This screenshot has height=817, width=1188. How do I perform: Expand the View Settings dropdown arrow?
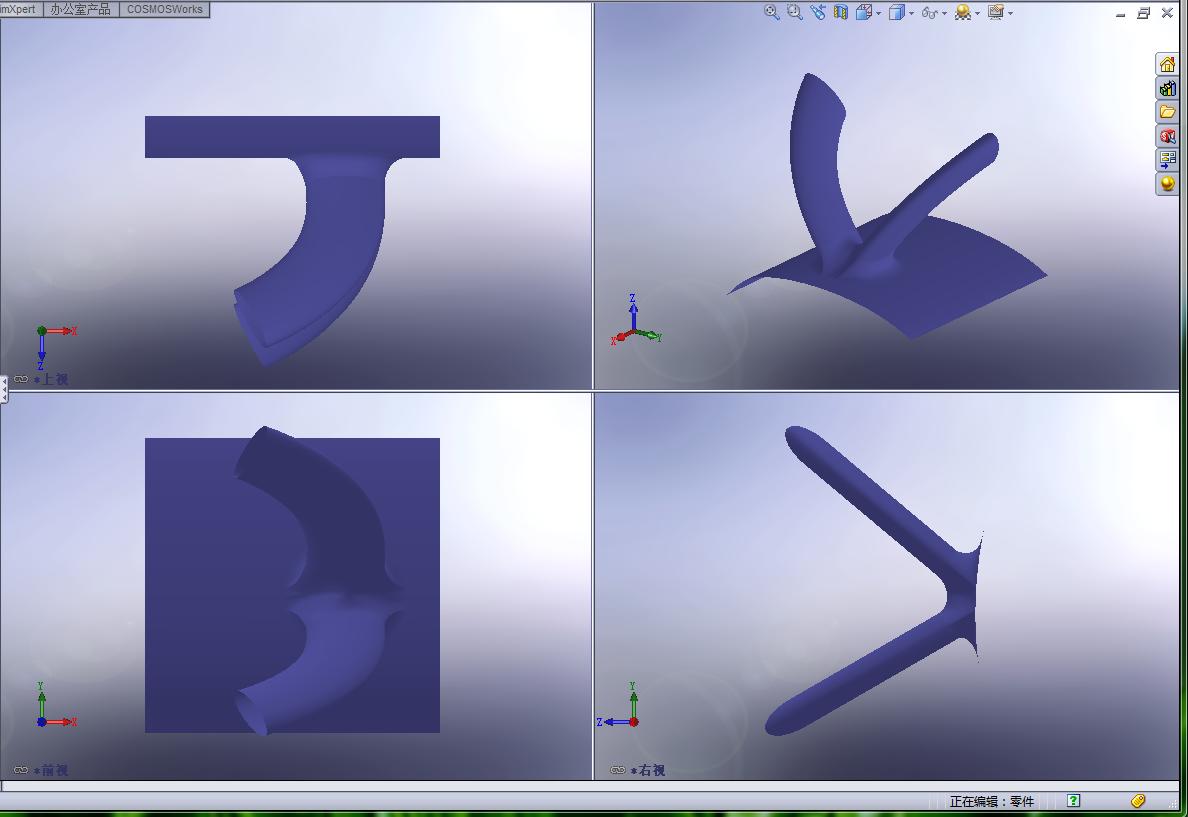[1011, 13]
